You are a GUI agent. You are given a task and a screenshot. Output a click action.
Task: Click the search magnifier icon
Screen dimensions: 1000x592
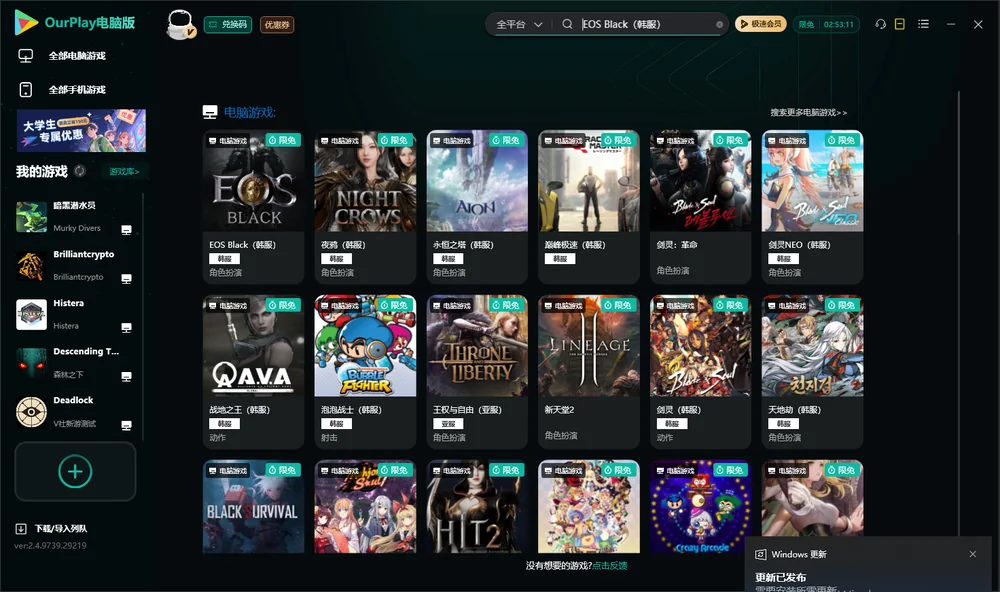[567, 24]
